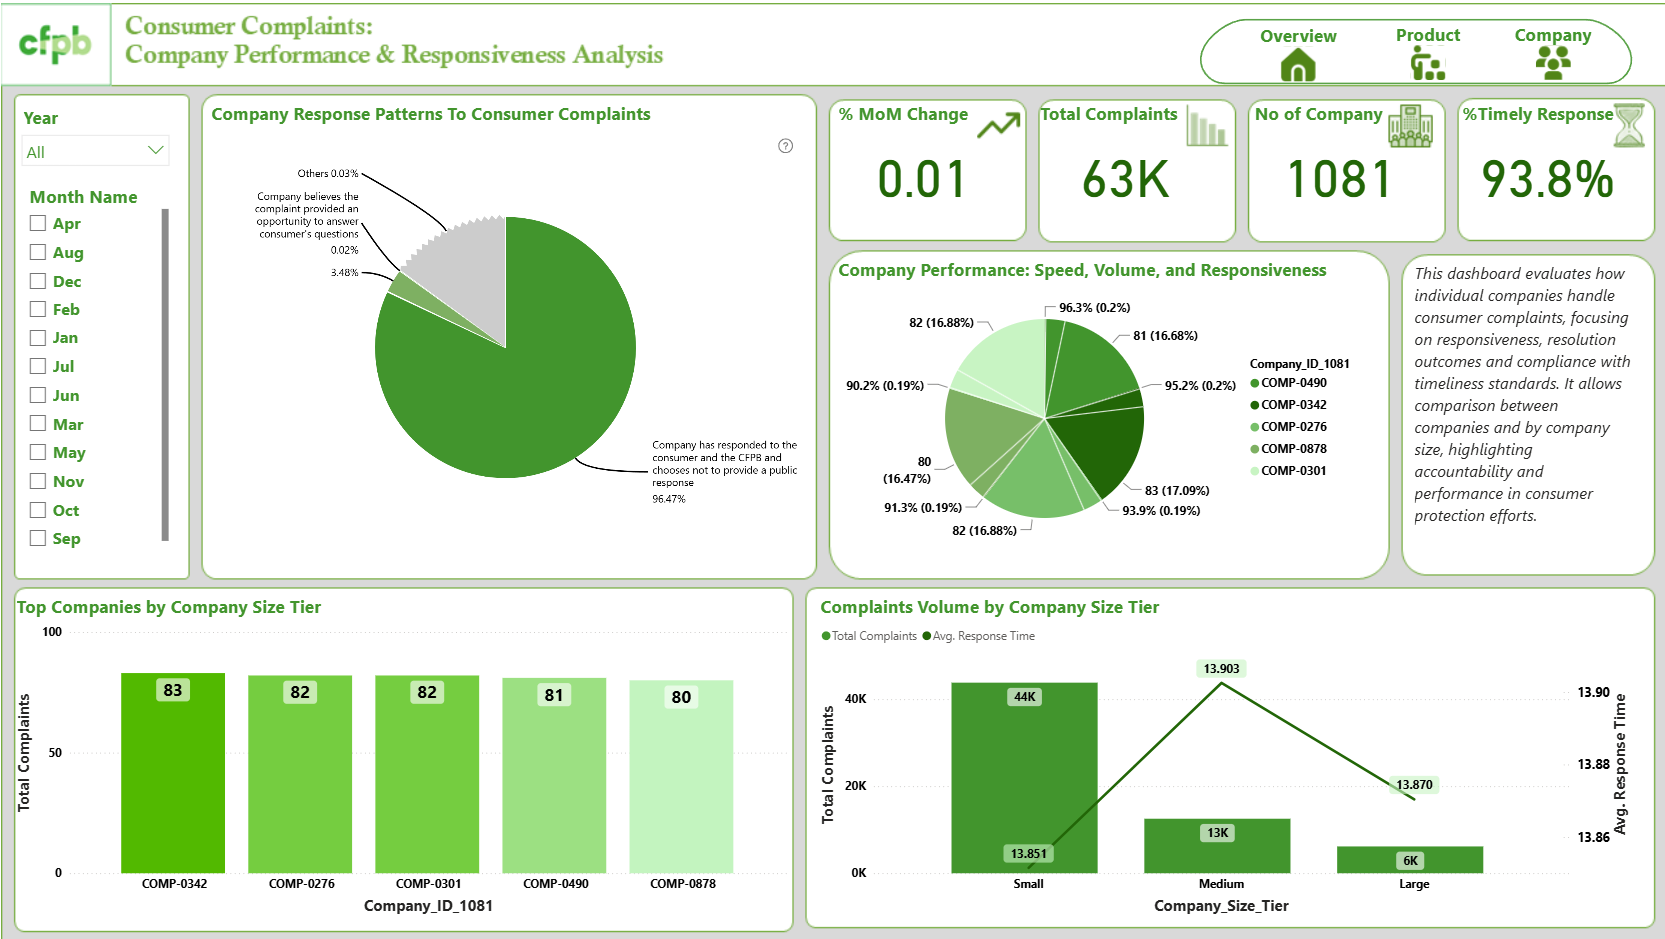Select the Medium tier bar showing 13K
The width and height of the screenshot is (1665, 939).
tap(1217, 846)
